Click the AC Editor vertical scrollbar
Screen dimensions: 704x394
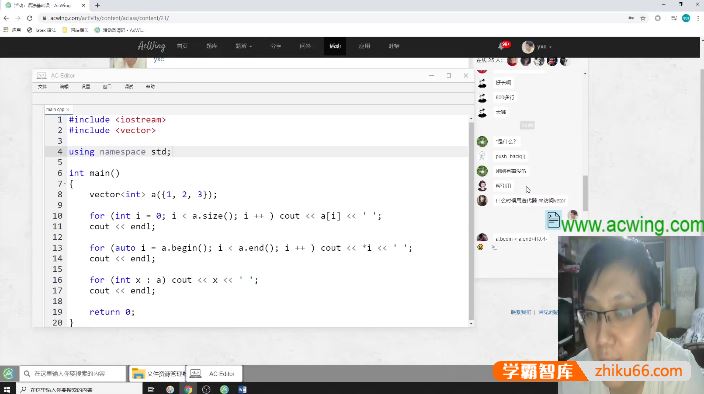click(471, 220)
